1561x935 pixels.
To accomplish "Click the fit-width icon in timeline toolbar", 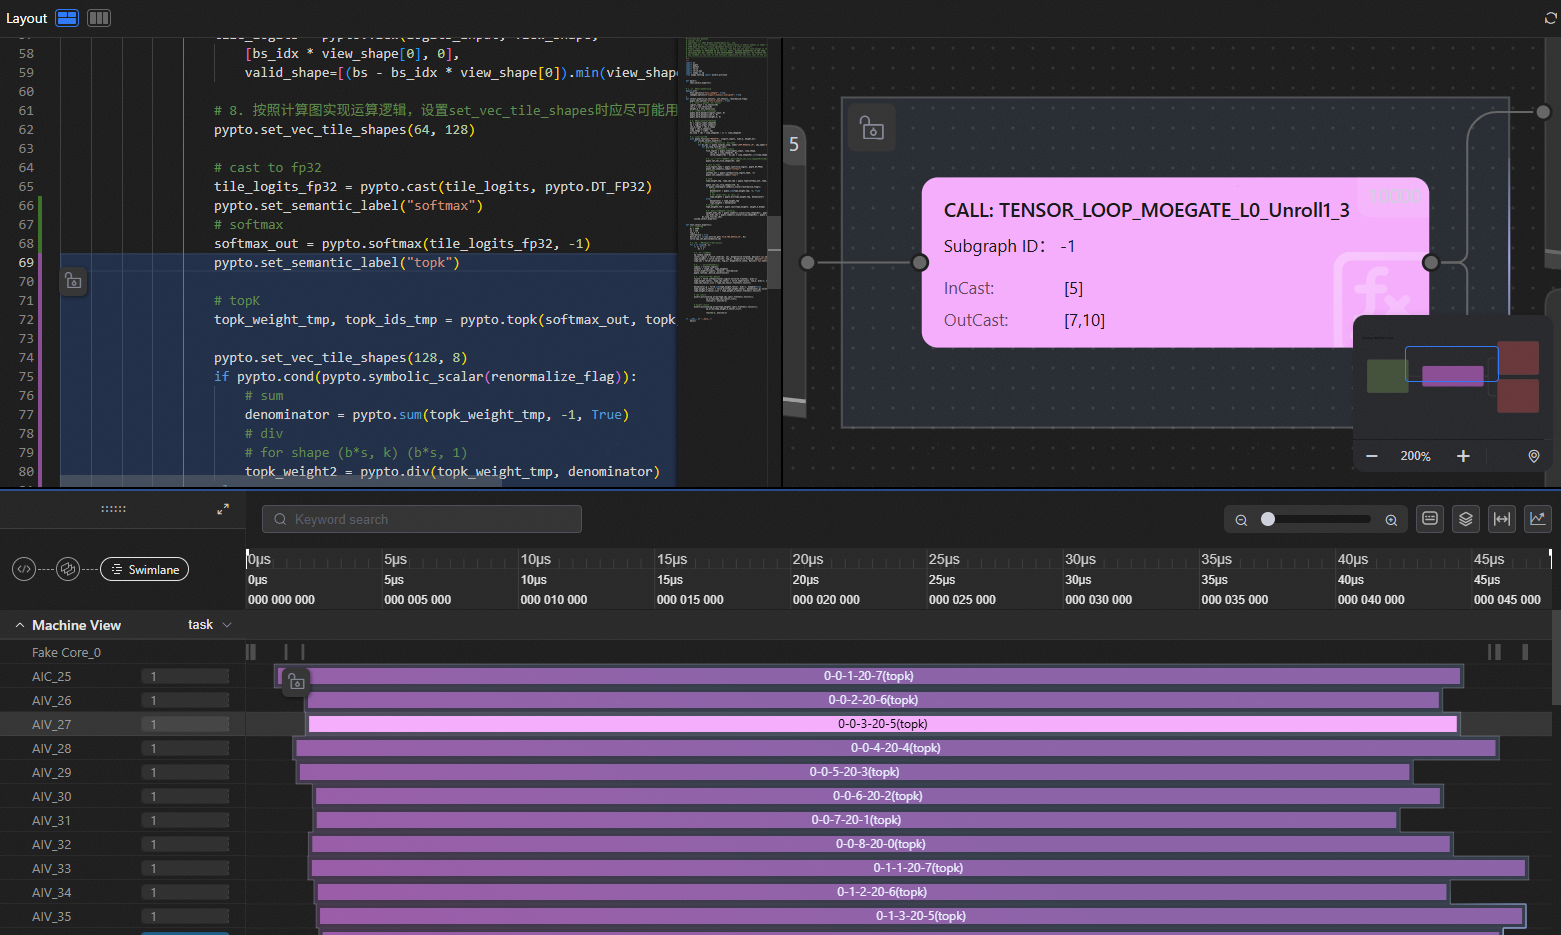I will (1501, 519).
